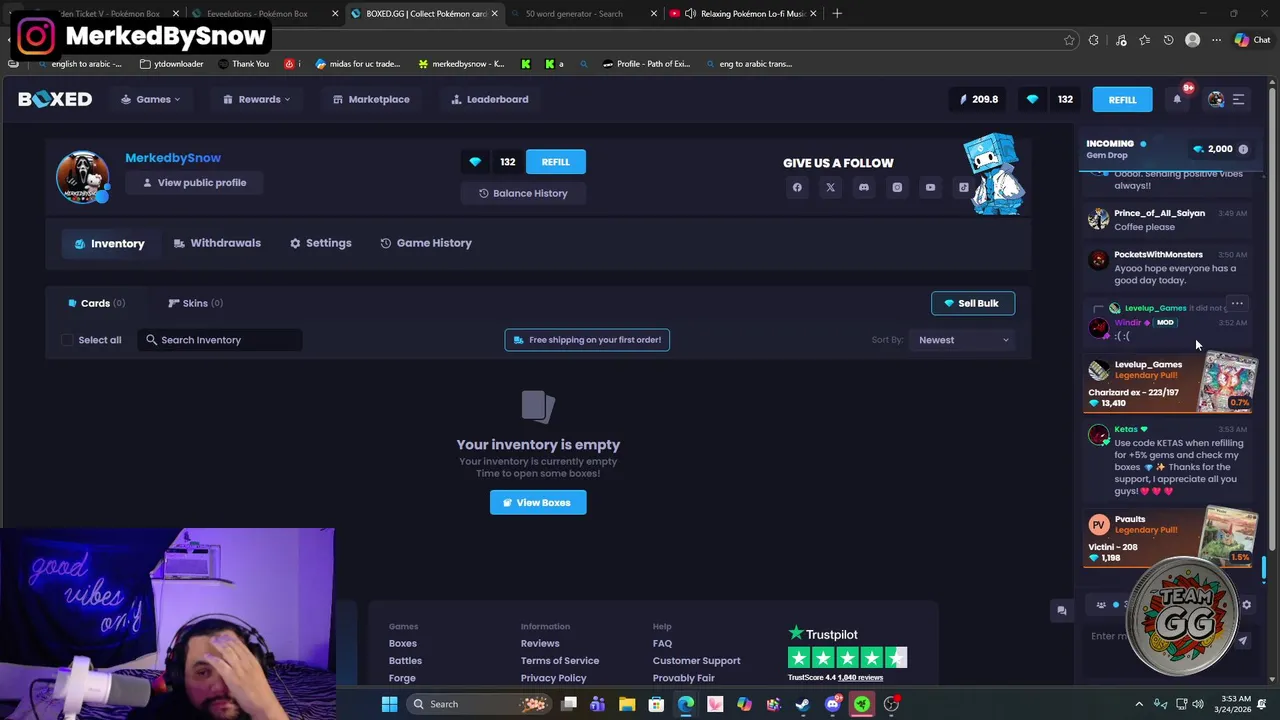Click the header REFILL button
1280x720 pixels.
click(1122, 99)
